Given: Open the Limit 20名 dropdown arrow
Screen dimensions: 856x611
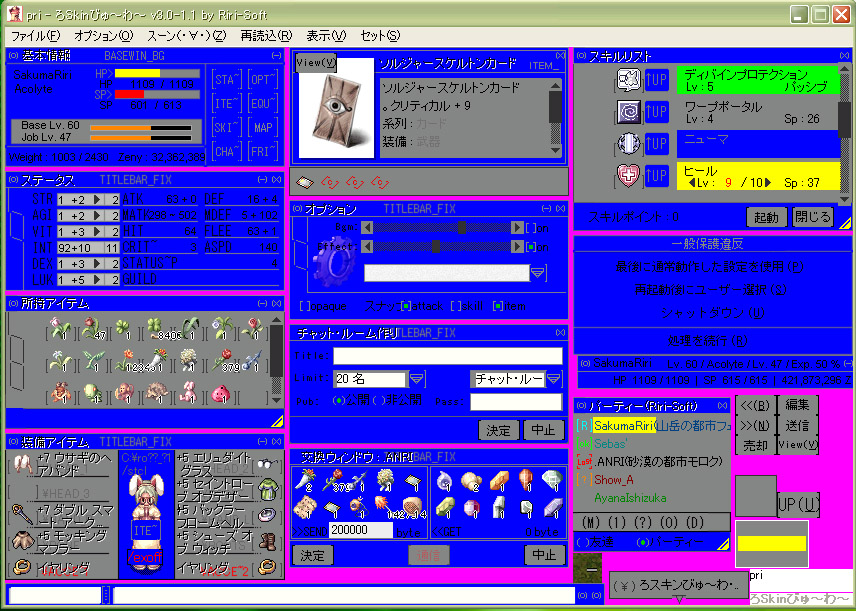Looking at the screenshot, I should [x=417, y=378].
